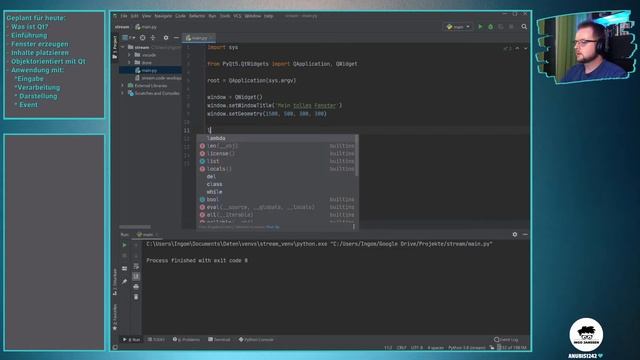
Task: Expand the 'done' folder in project tree
Action: tap(129, 62)
